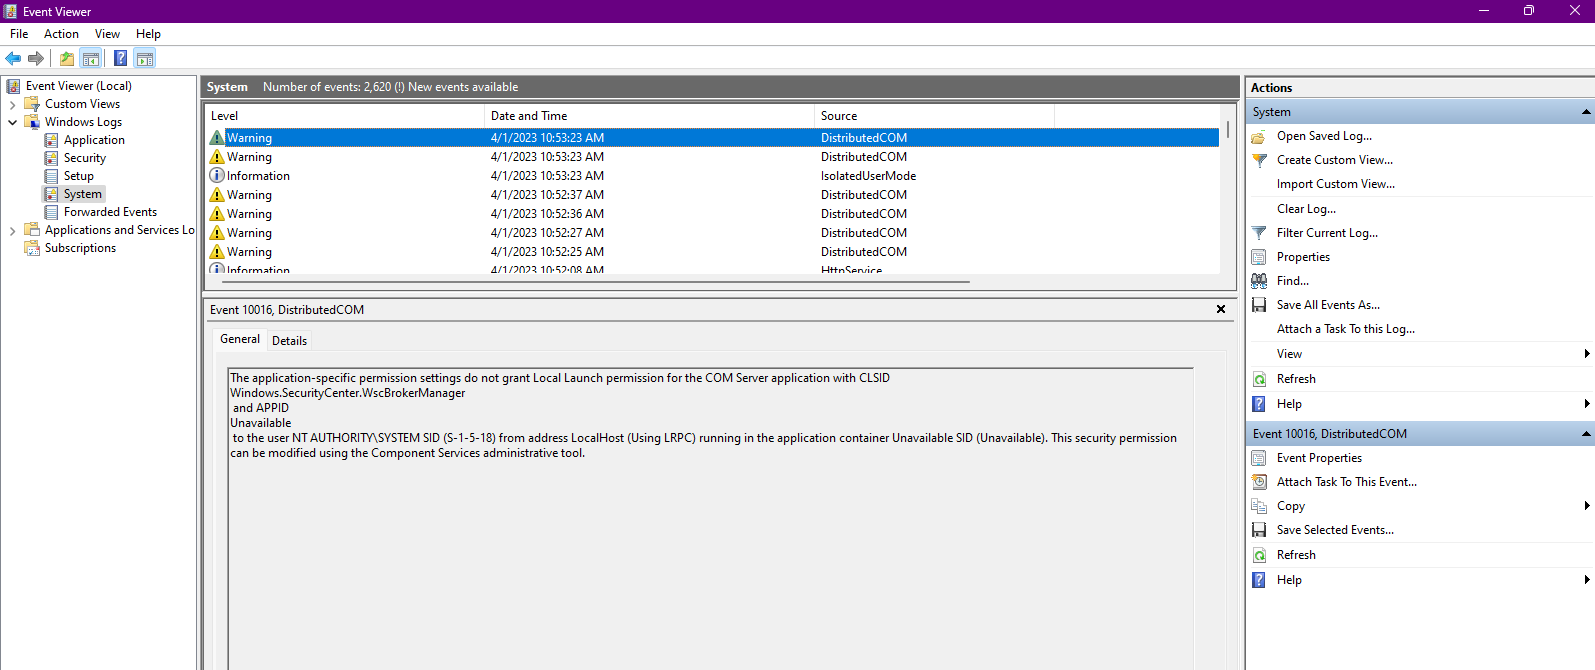
Task: Click the Event Properties icon in Actions
Action: (1259, 458)
